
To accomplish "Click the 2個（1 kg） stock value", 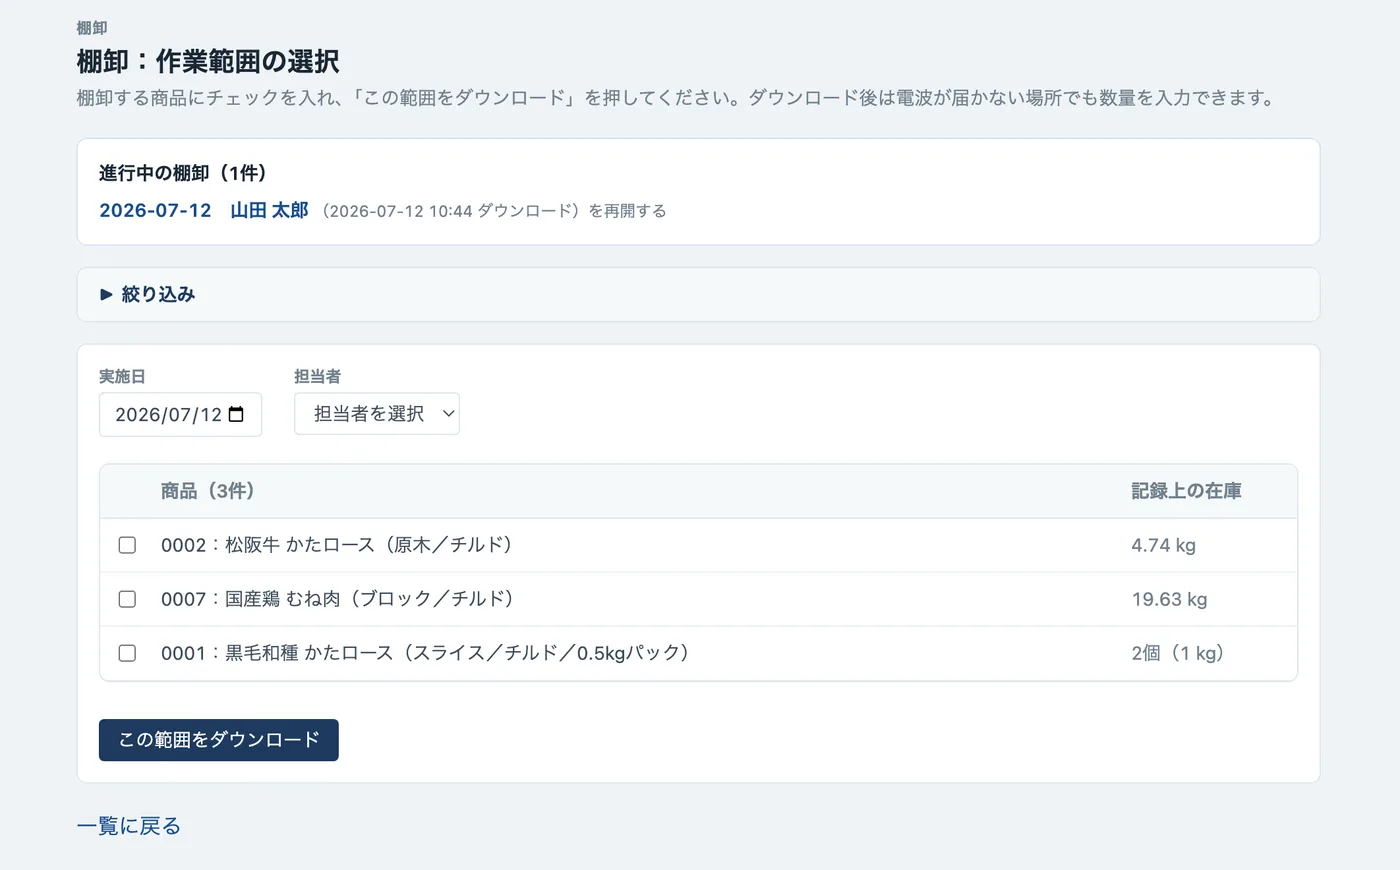I will (x=1178, y=653).
